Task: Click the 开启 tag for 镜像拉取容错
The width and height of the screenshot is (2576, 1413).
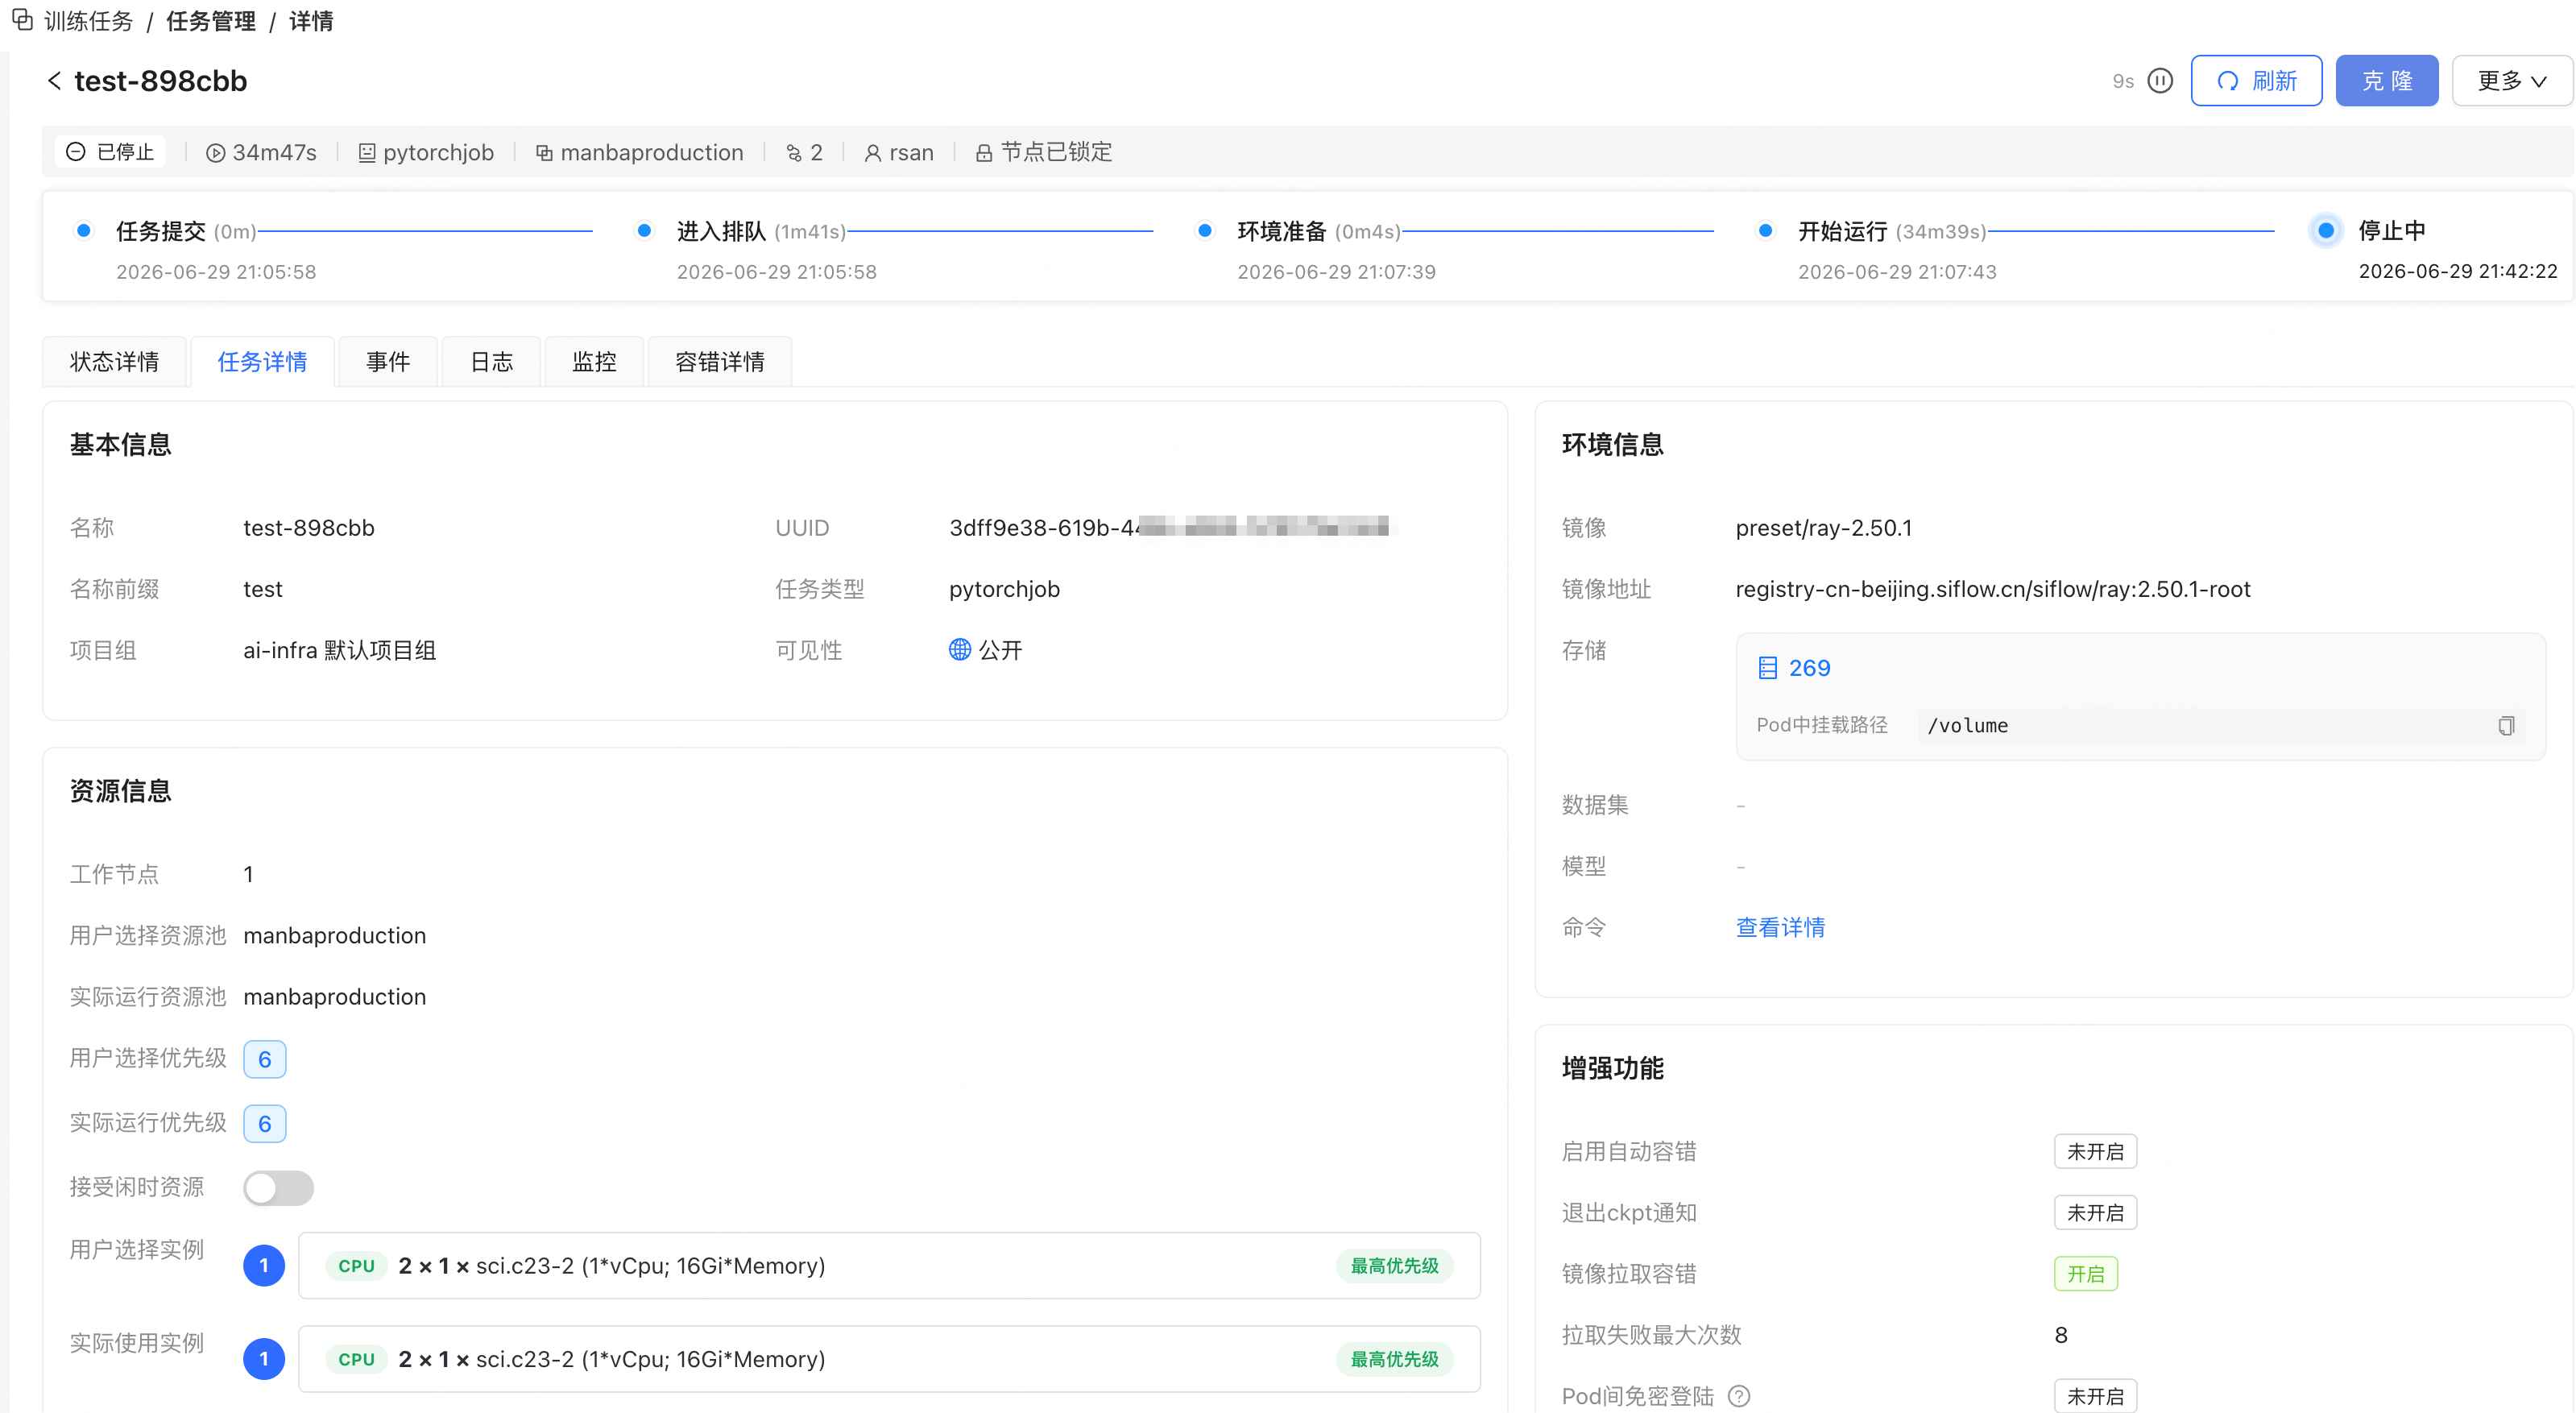Action: click(x=2085, y=1274)
